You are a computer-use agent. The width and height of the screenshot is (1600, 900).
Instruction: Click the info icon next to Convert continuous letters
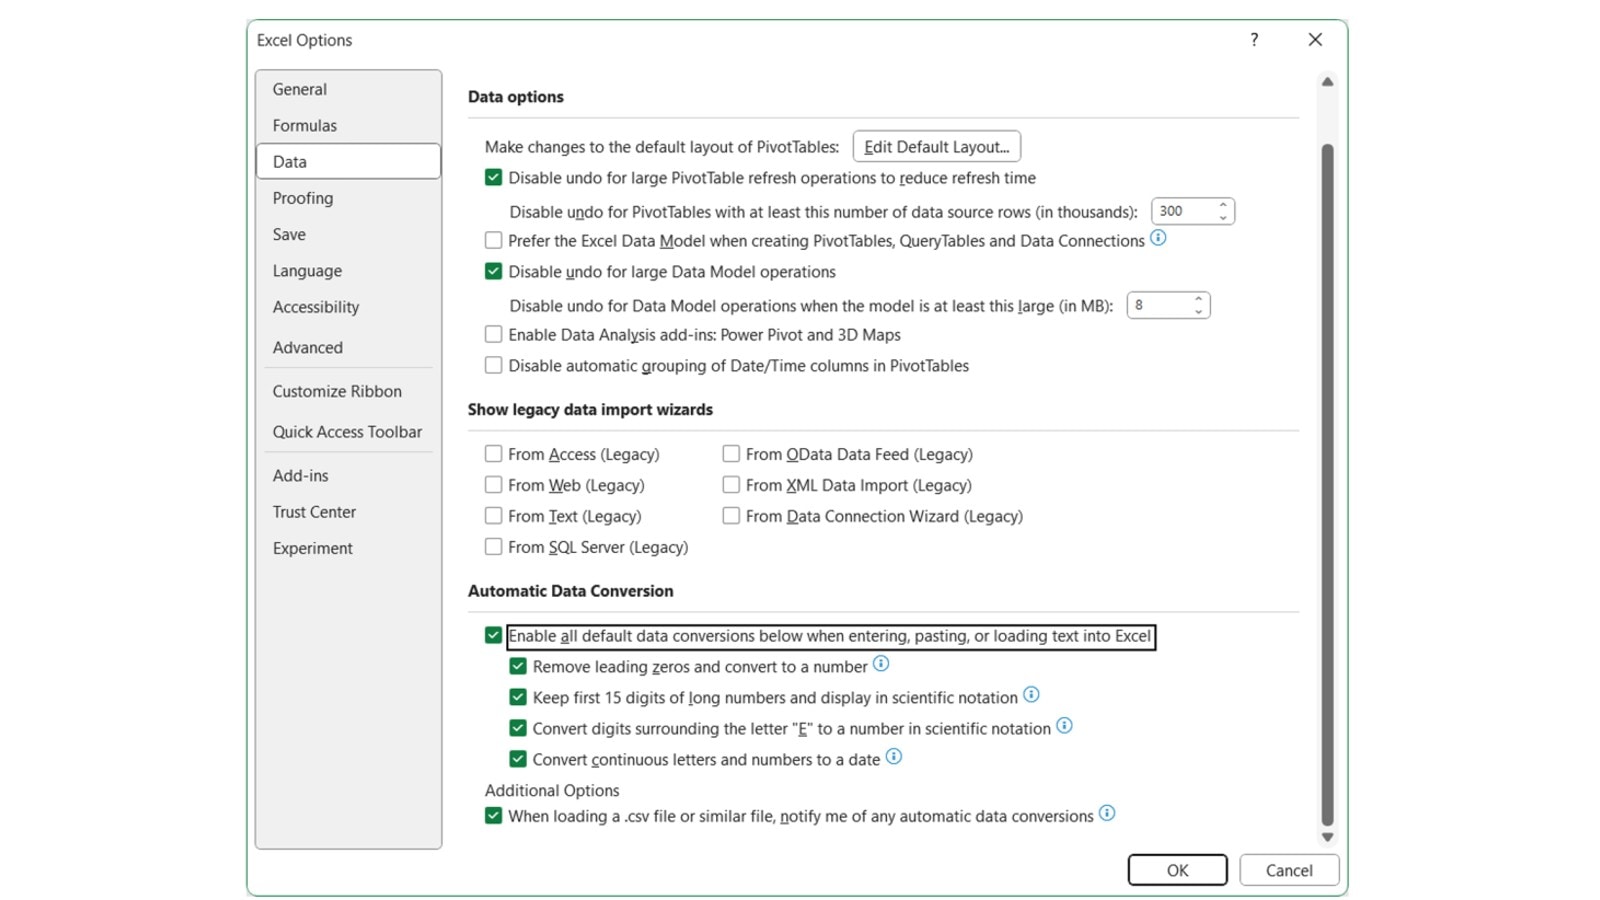[893, 757]
